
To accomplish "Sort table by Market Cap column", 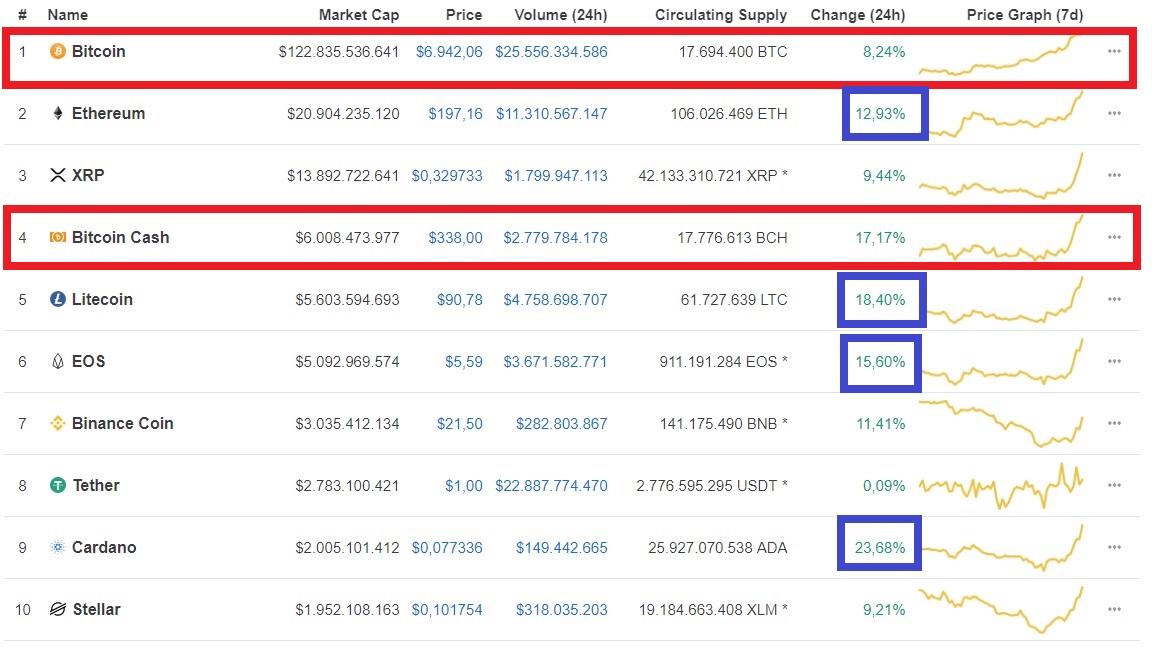I will (x=359, y=15).
